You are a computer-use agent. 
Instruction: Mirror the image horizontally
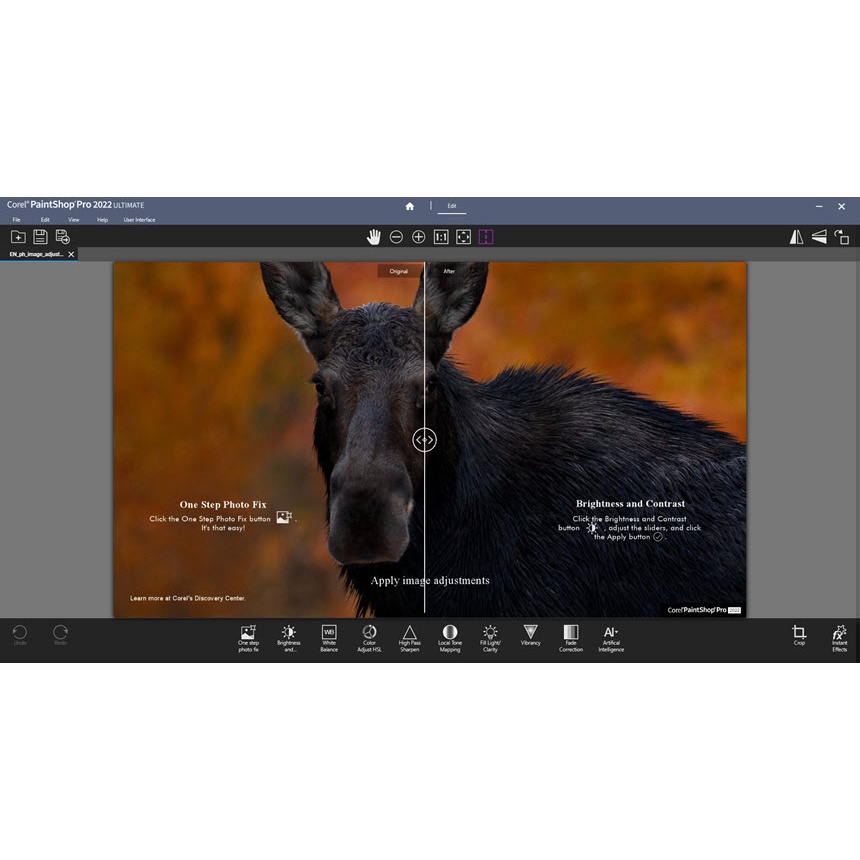coord(796,236)
